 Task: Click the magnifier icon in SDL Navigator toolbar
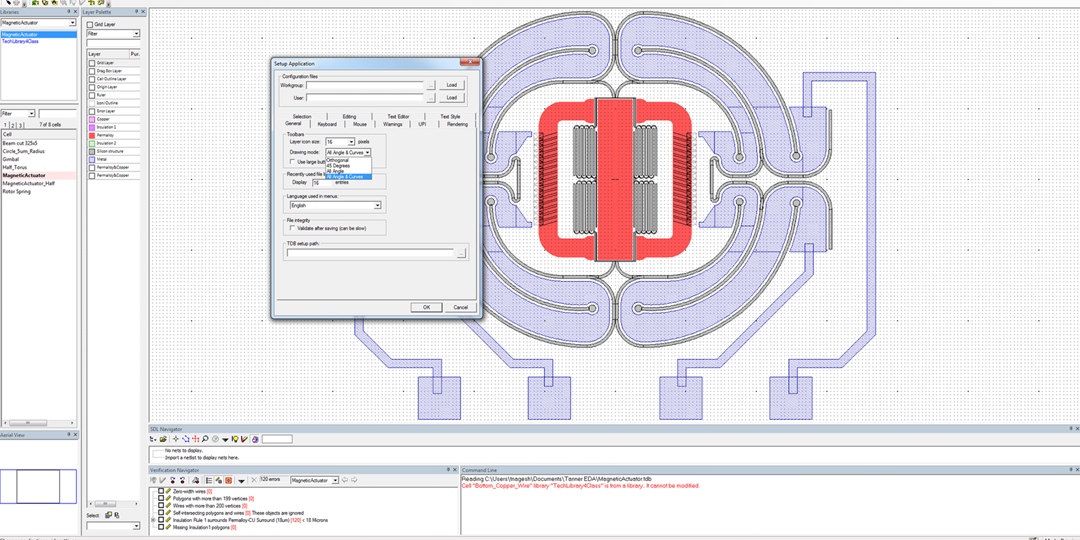click(205, 439)
